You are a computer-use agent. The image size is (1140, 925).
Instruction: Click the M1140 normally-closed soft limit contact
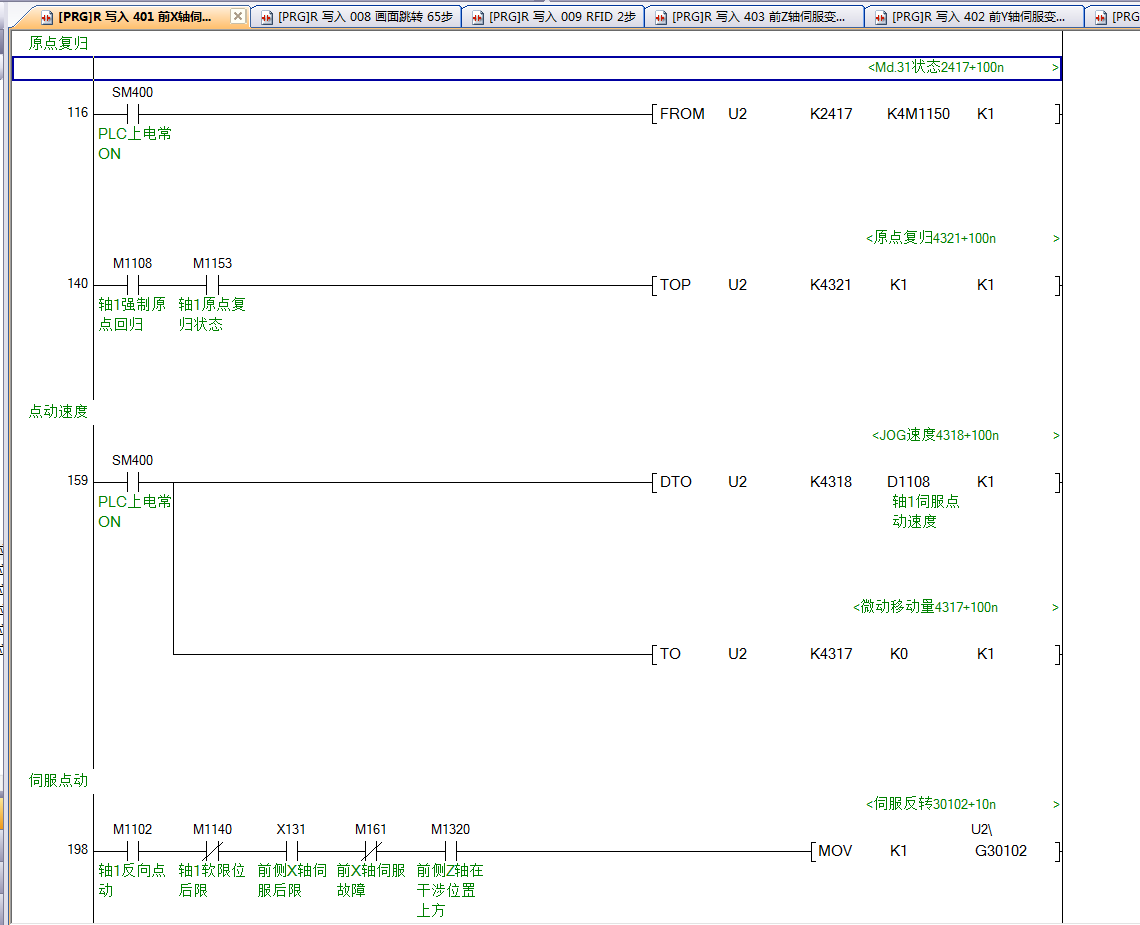(212, 852)
